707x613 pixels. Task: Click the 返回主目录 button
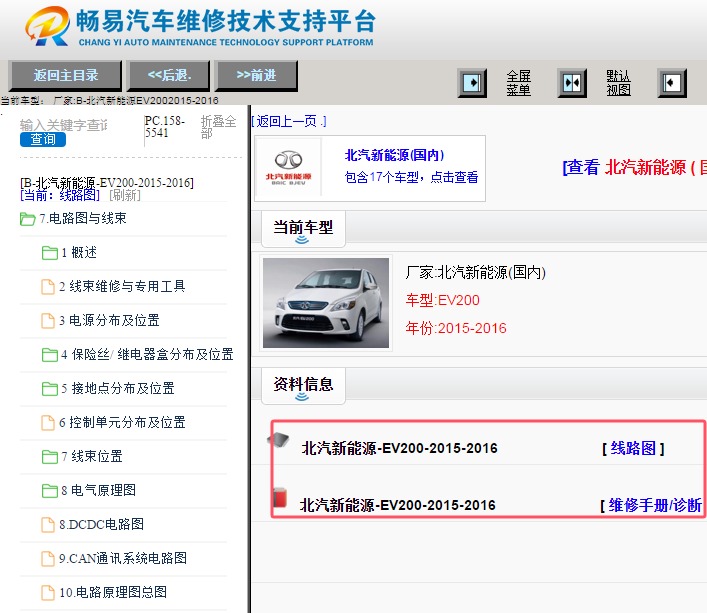pos(65,75)
